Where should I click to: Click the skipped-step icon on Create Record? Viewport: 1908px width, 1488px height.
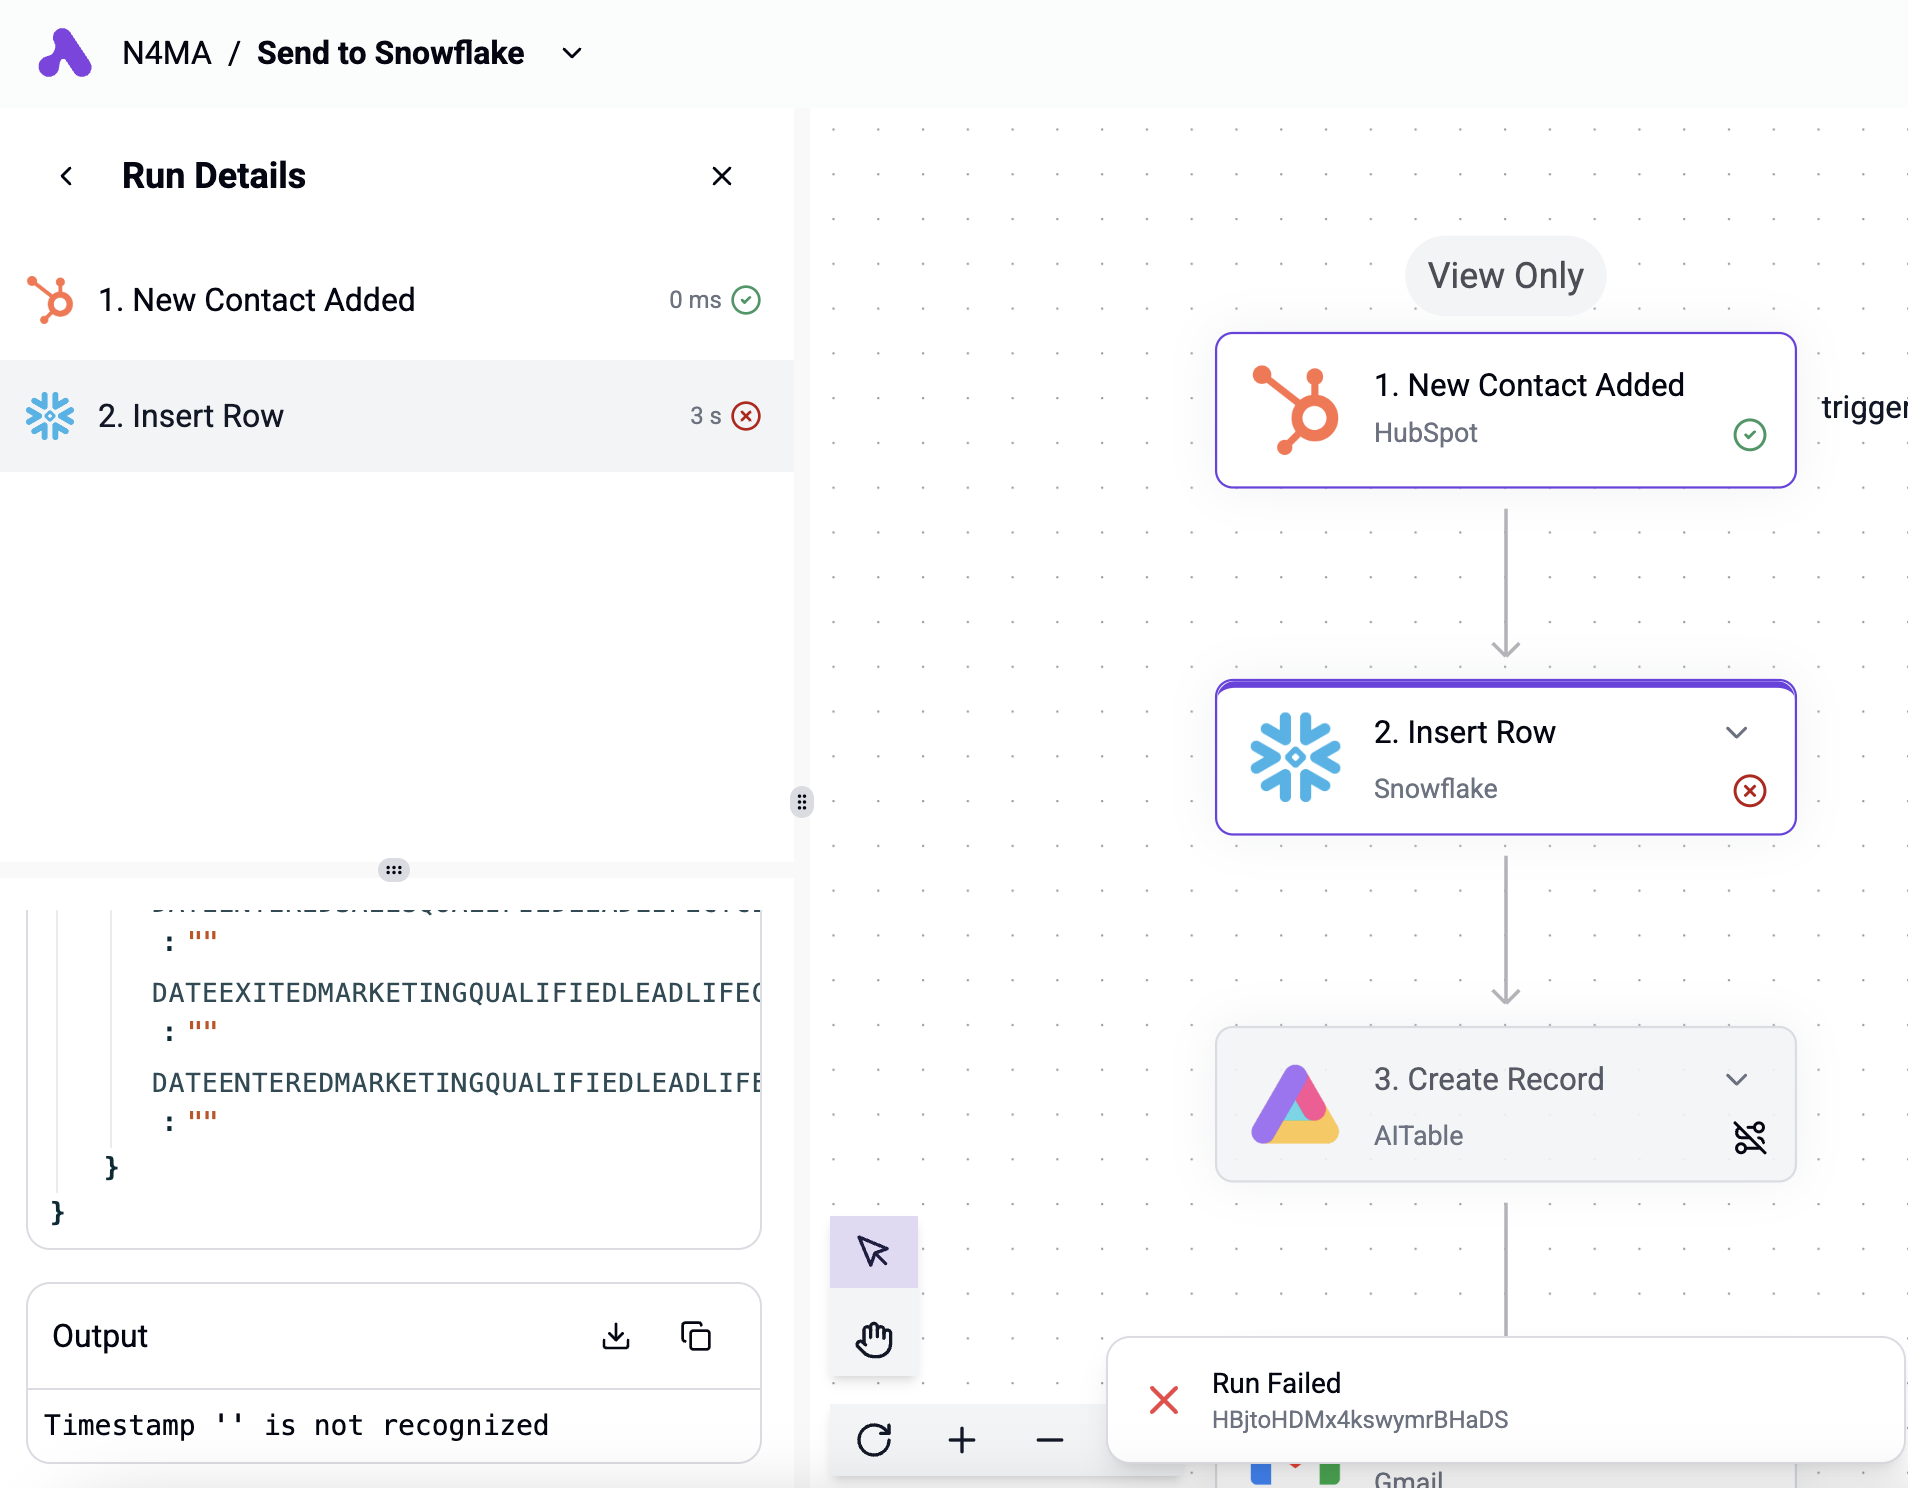click(x=1750, y=1138)
